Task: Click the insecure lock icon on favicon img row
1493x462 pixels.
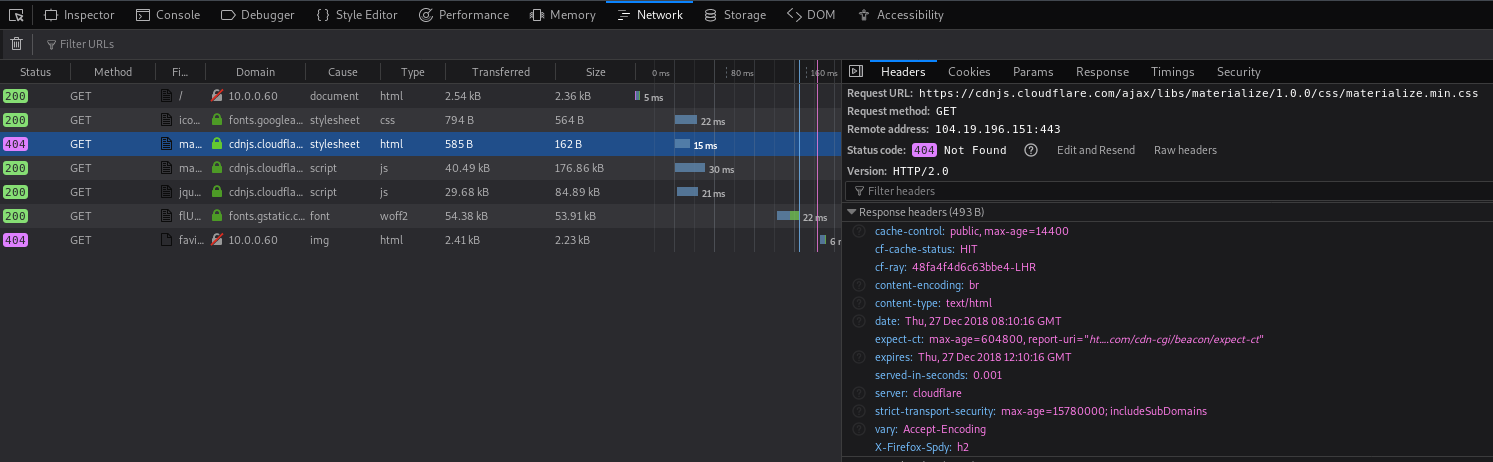Action: click(216, 240)
